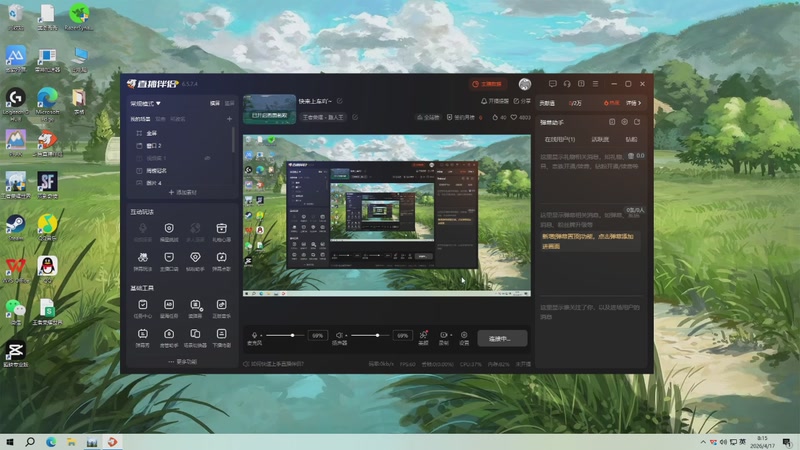This screenshot has width=800, height=450.
Task: Open the last 互动玩法 tool in second row
Action: 221,261
